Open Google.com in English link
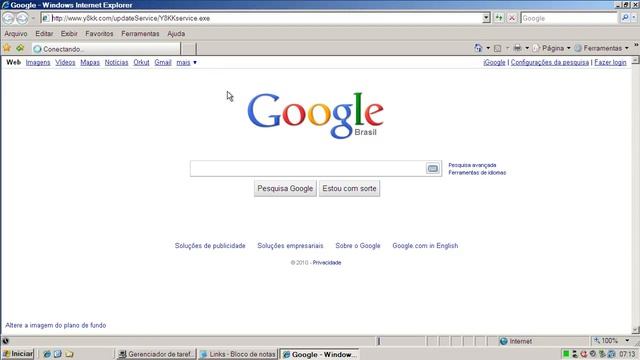The height and width of the screenshot is (360, 640). click(x=425, y=246)
